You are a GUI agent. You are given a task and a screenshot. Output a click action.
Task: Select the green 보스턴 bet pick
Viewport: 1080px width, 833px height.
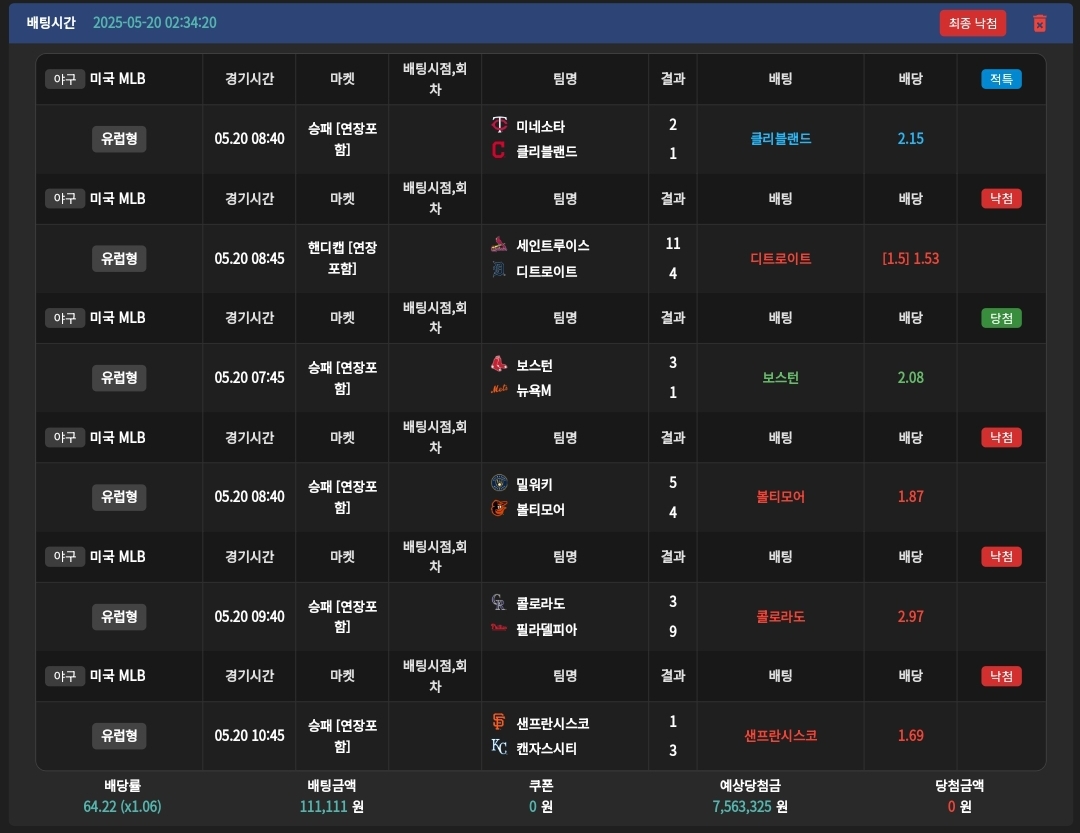click(780, 378)
